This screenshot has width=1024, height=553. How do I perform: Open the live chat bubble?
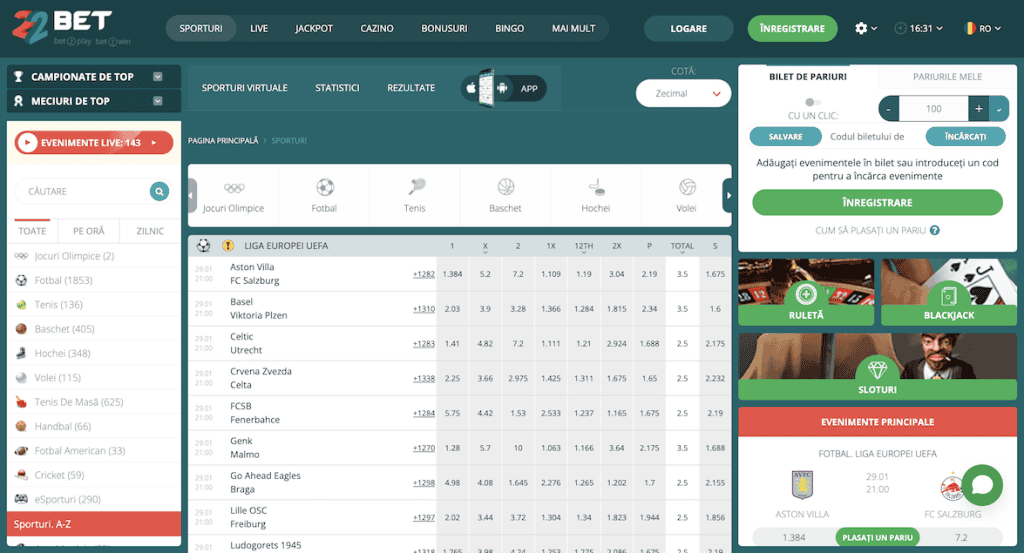(982, 484)
